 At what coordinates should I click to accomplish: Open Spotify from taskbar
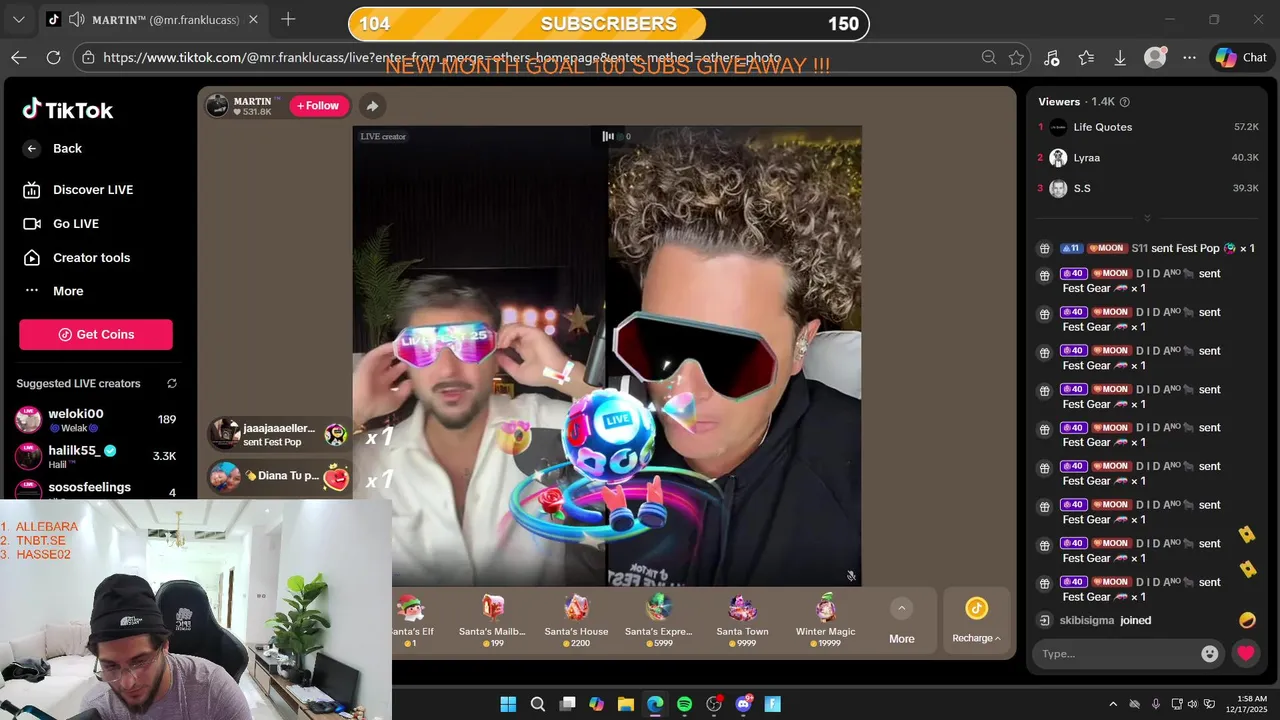684,704
